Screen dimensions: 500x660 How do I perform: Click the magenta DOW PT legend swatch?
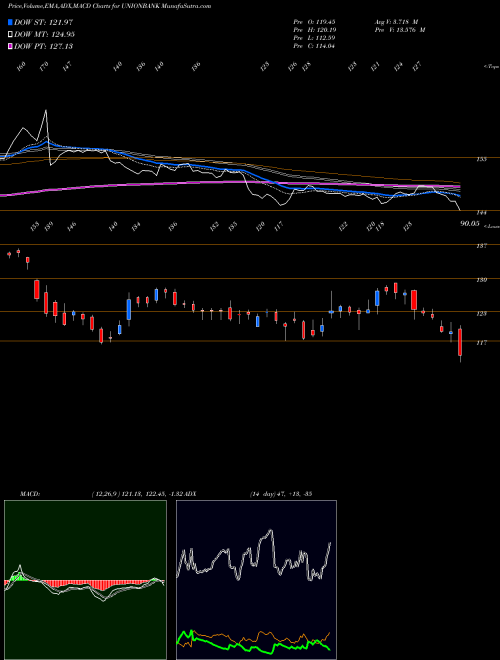coord(10,46)
